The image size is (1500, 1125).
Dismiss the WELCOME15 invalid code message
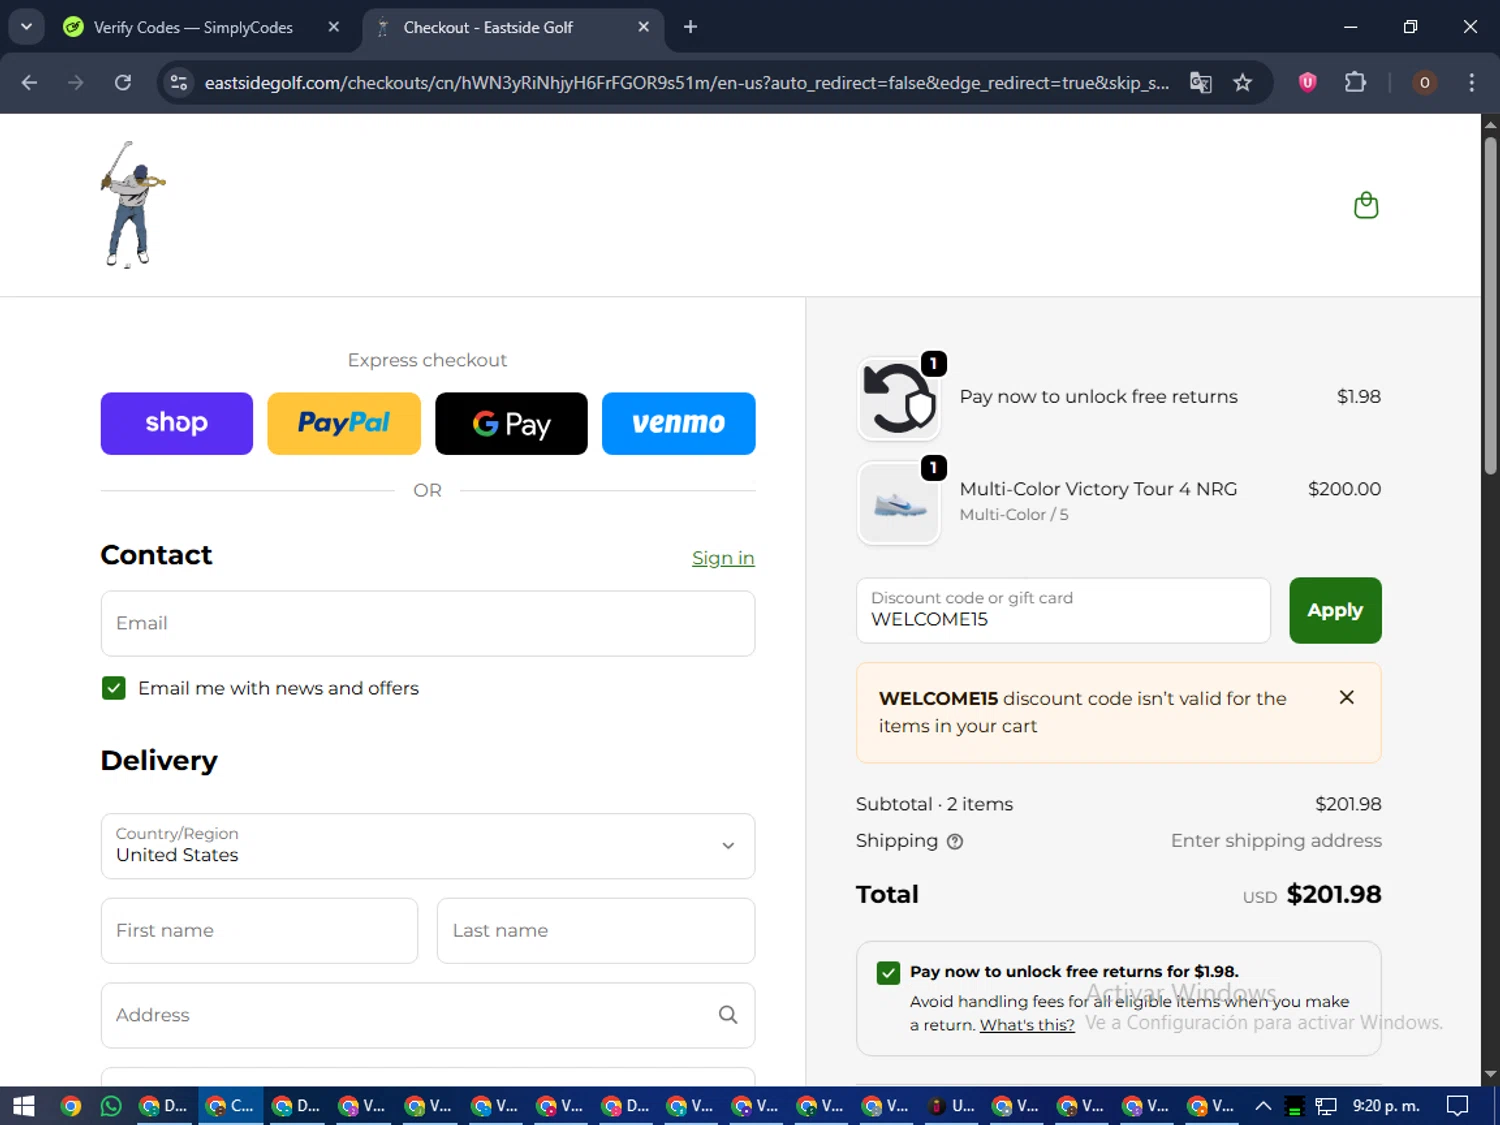pos(1347,697)
